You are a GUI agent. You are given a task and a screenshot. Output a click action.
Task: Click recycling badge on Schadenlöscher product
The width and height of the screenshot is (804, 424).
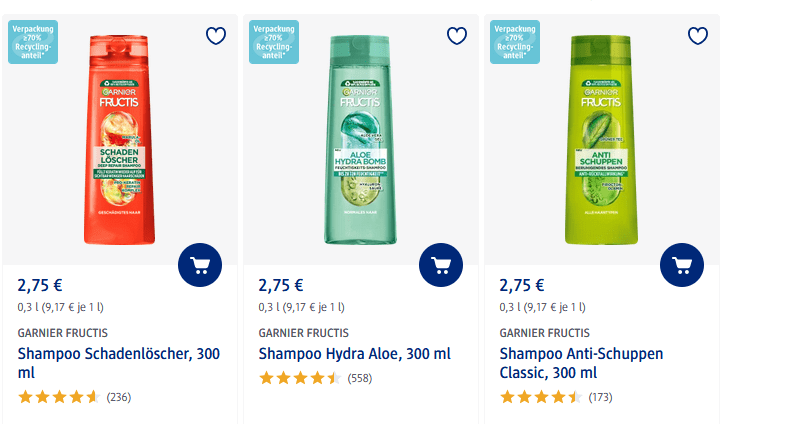(x=33, y=41)
